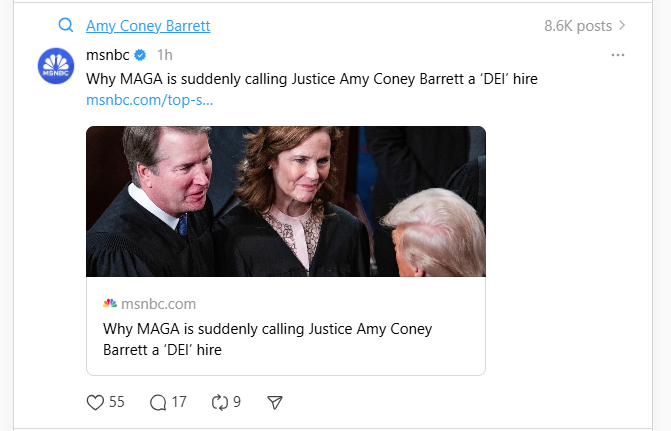Click the search magnifier icon
Screen dimensions: 671x431
click(x=66, y=26)
